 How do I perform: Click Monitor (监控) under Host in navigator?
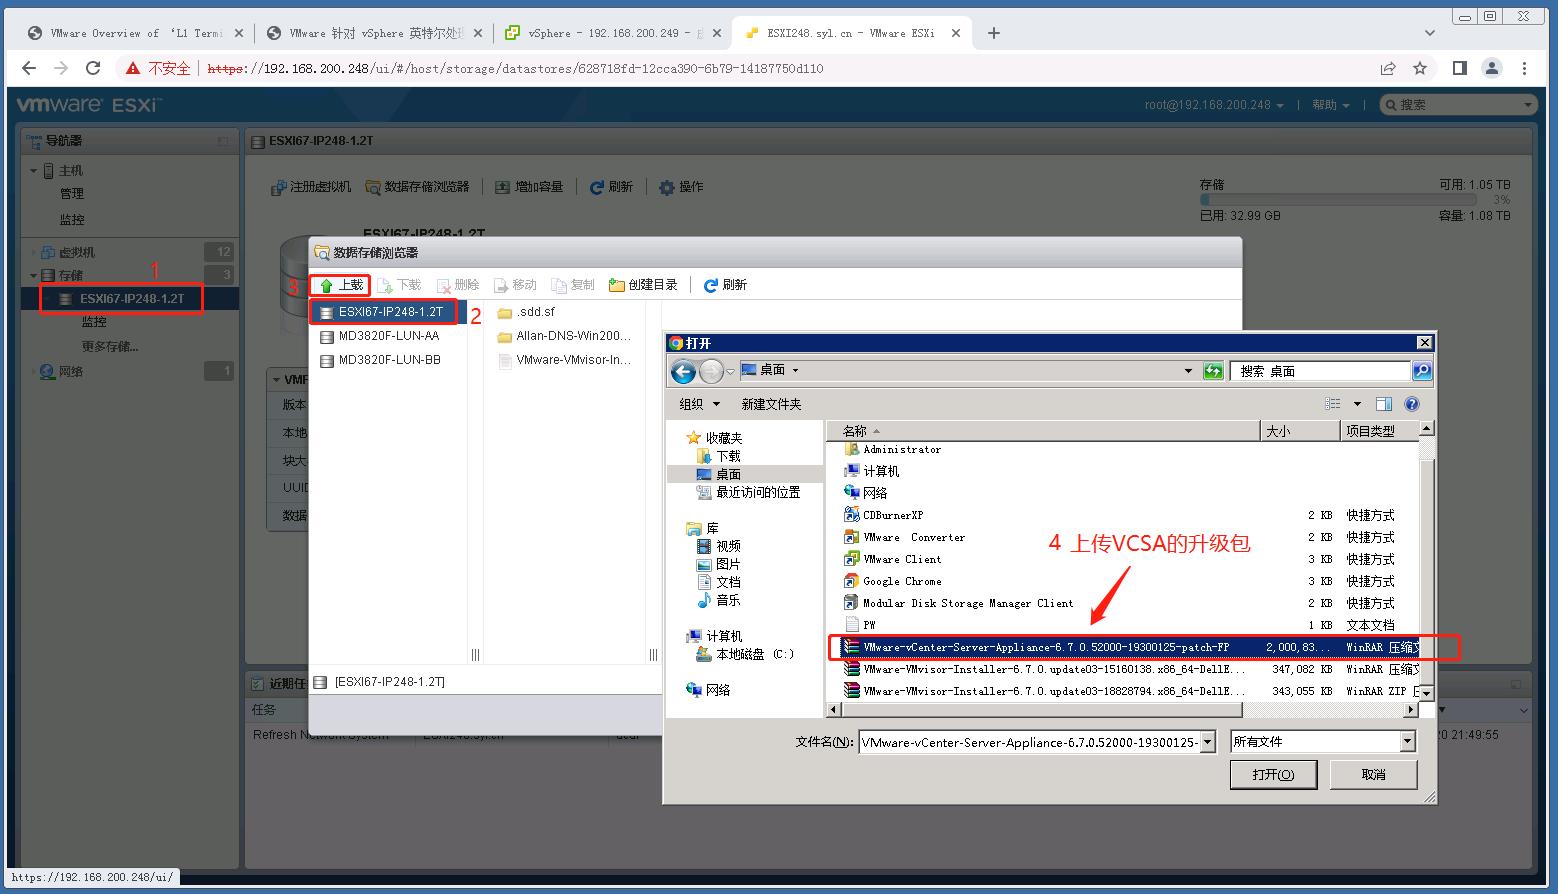click(x=72, y=220)
